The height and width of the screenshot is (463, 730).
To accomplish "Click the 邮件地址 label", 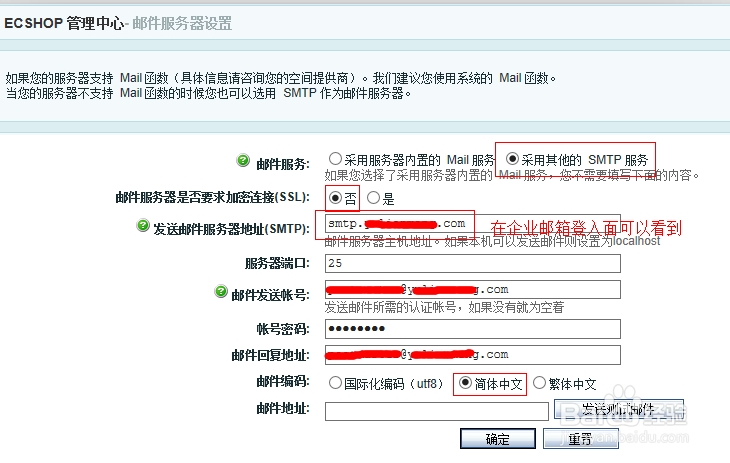I will tap(283, 409).
